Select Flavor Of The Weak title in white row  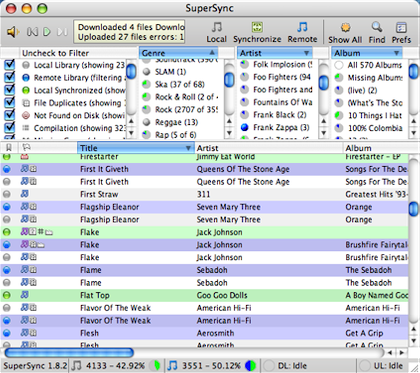[115, 308]
